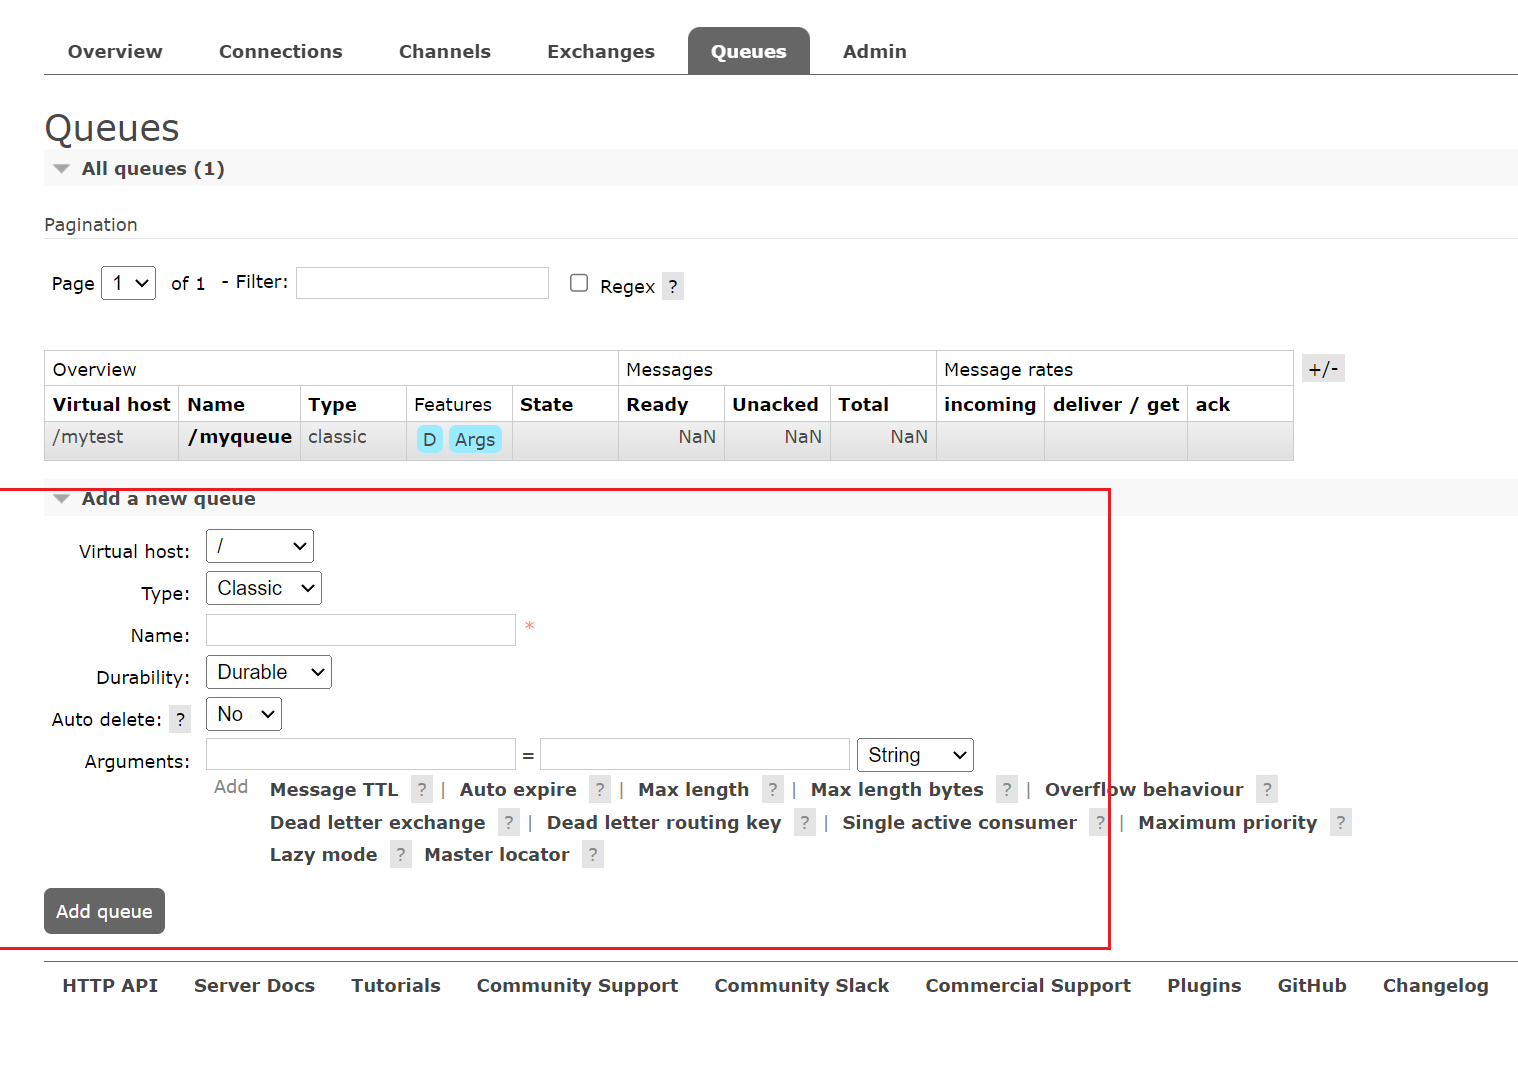Insert the Auto expire argument
The width and height of the screenshot is (1518, 1083).
tap(518, 790)
